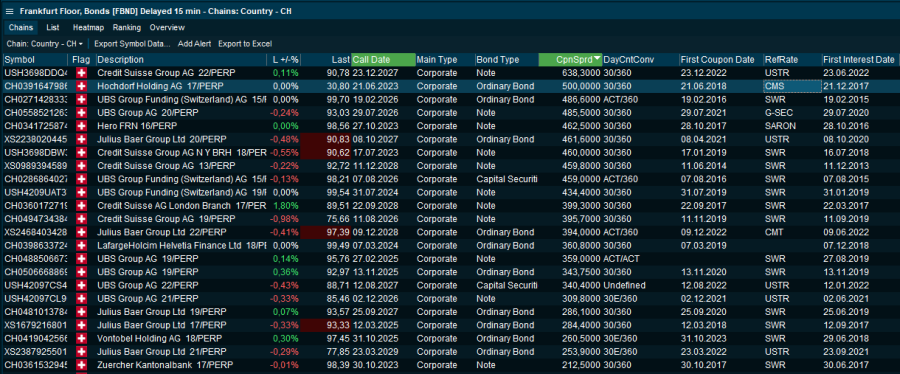900x374 pixels.
Task: Click the 1,80% change value
Action: [x=285, y=205]
